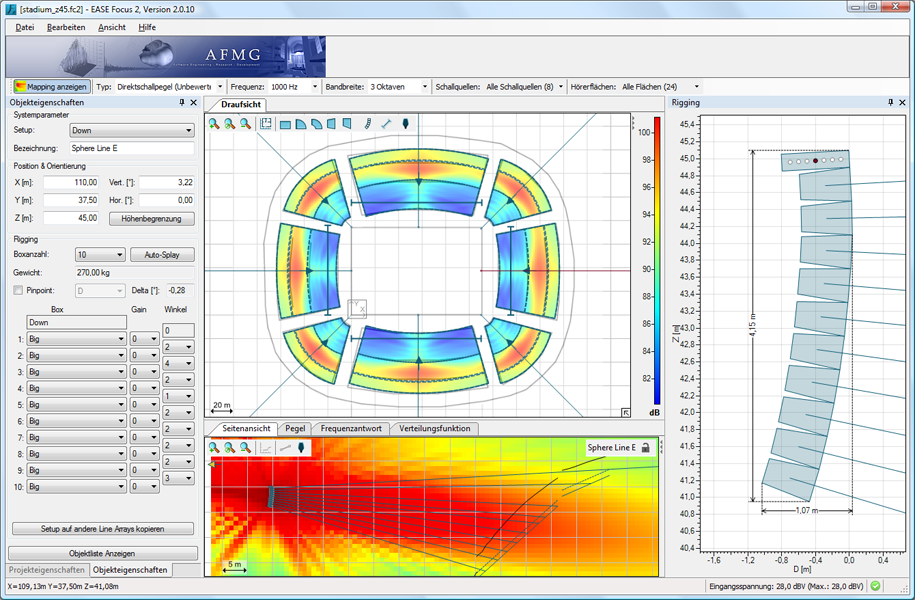Image resolution: width=915 pixels, height=600 pixels.
Task: Click the Auto-Splay button
Action: 162,255
